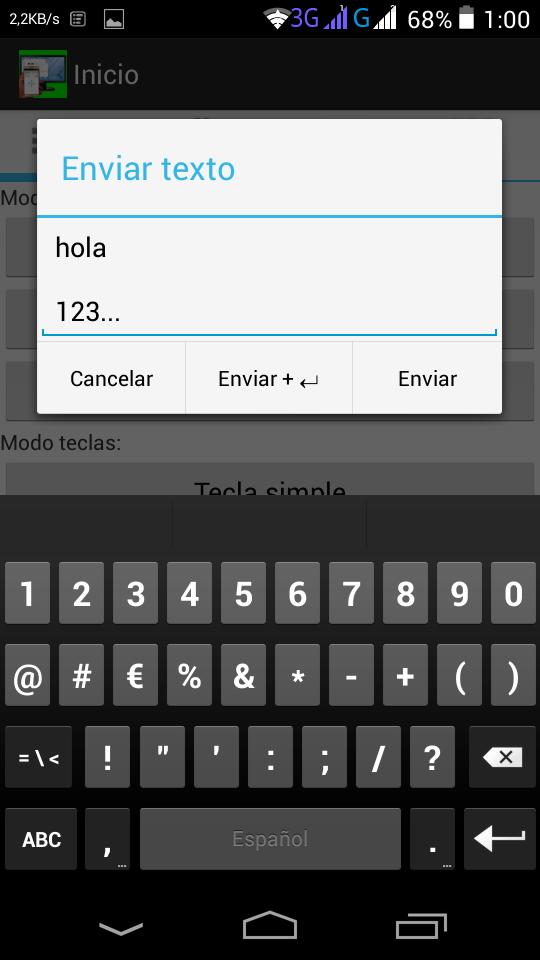The height and width of the screenshot is (960, 540).
Task: Switch keyboard to ABC letters
Action: pyautogui.click(x=41, y=838)
